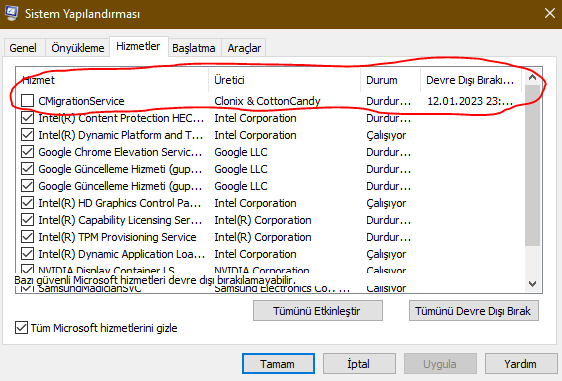Viewport: 562px width, 381px height.
Task: Enable the CMigrationService checkbox
Action: click(28, 101)
